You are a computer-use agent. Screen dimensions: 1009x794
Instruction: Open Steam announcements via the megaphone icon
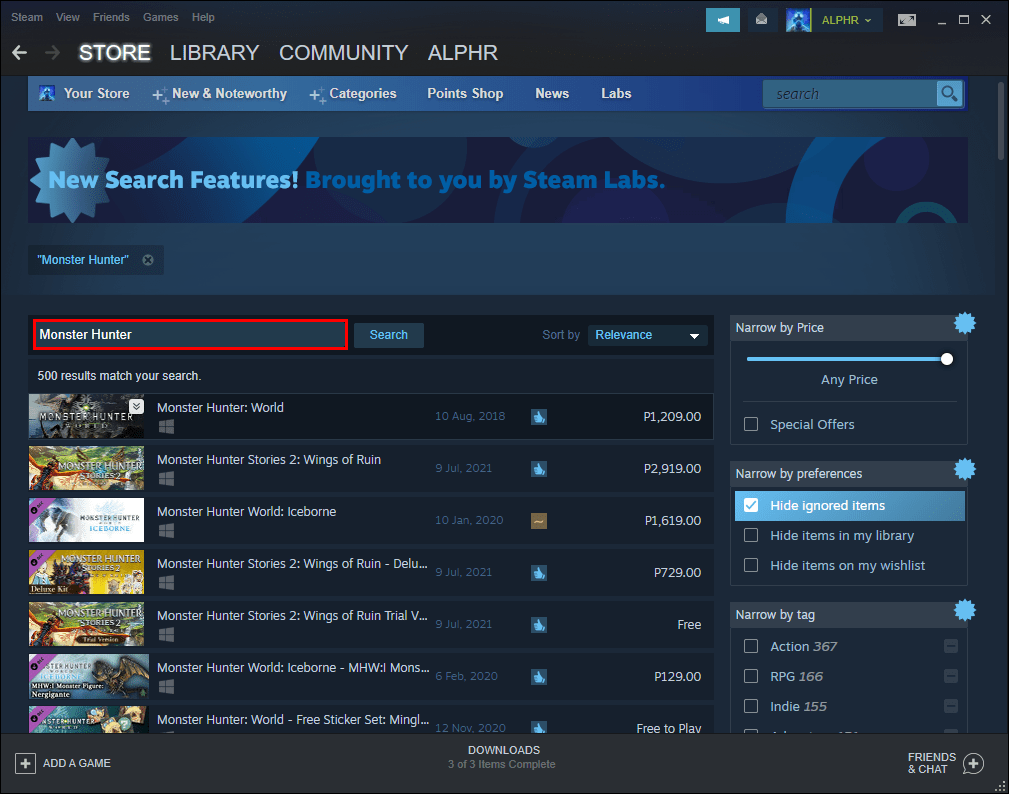click(722, 19)
